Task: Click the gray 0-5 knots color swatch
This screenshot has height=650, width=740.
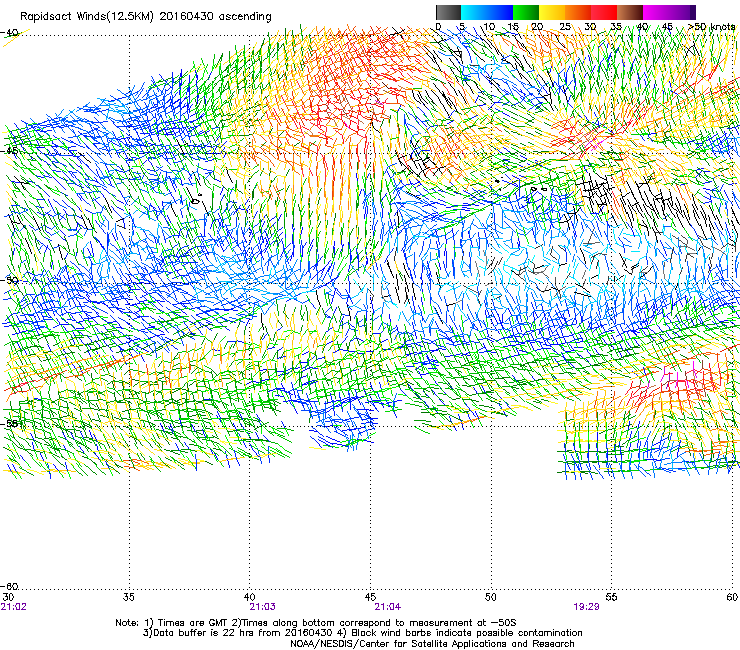Action: 448,12
